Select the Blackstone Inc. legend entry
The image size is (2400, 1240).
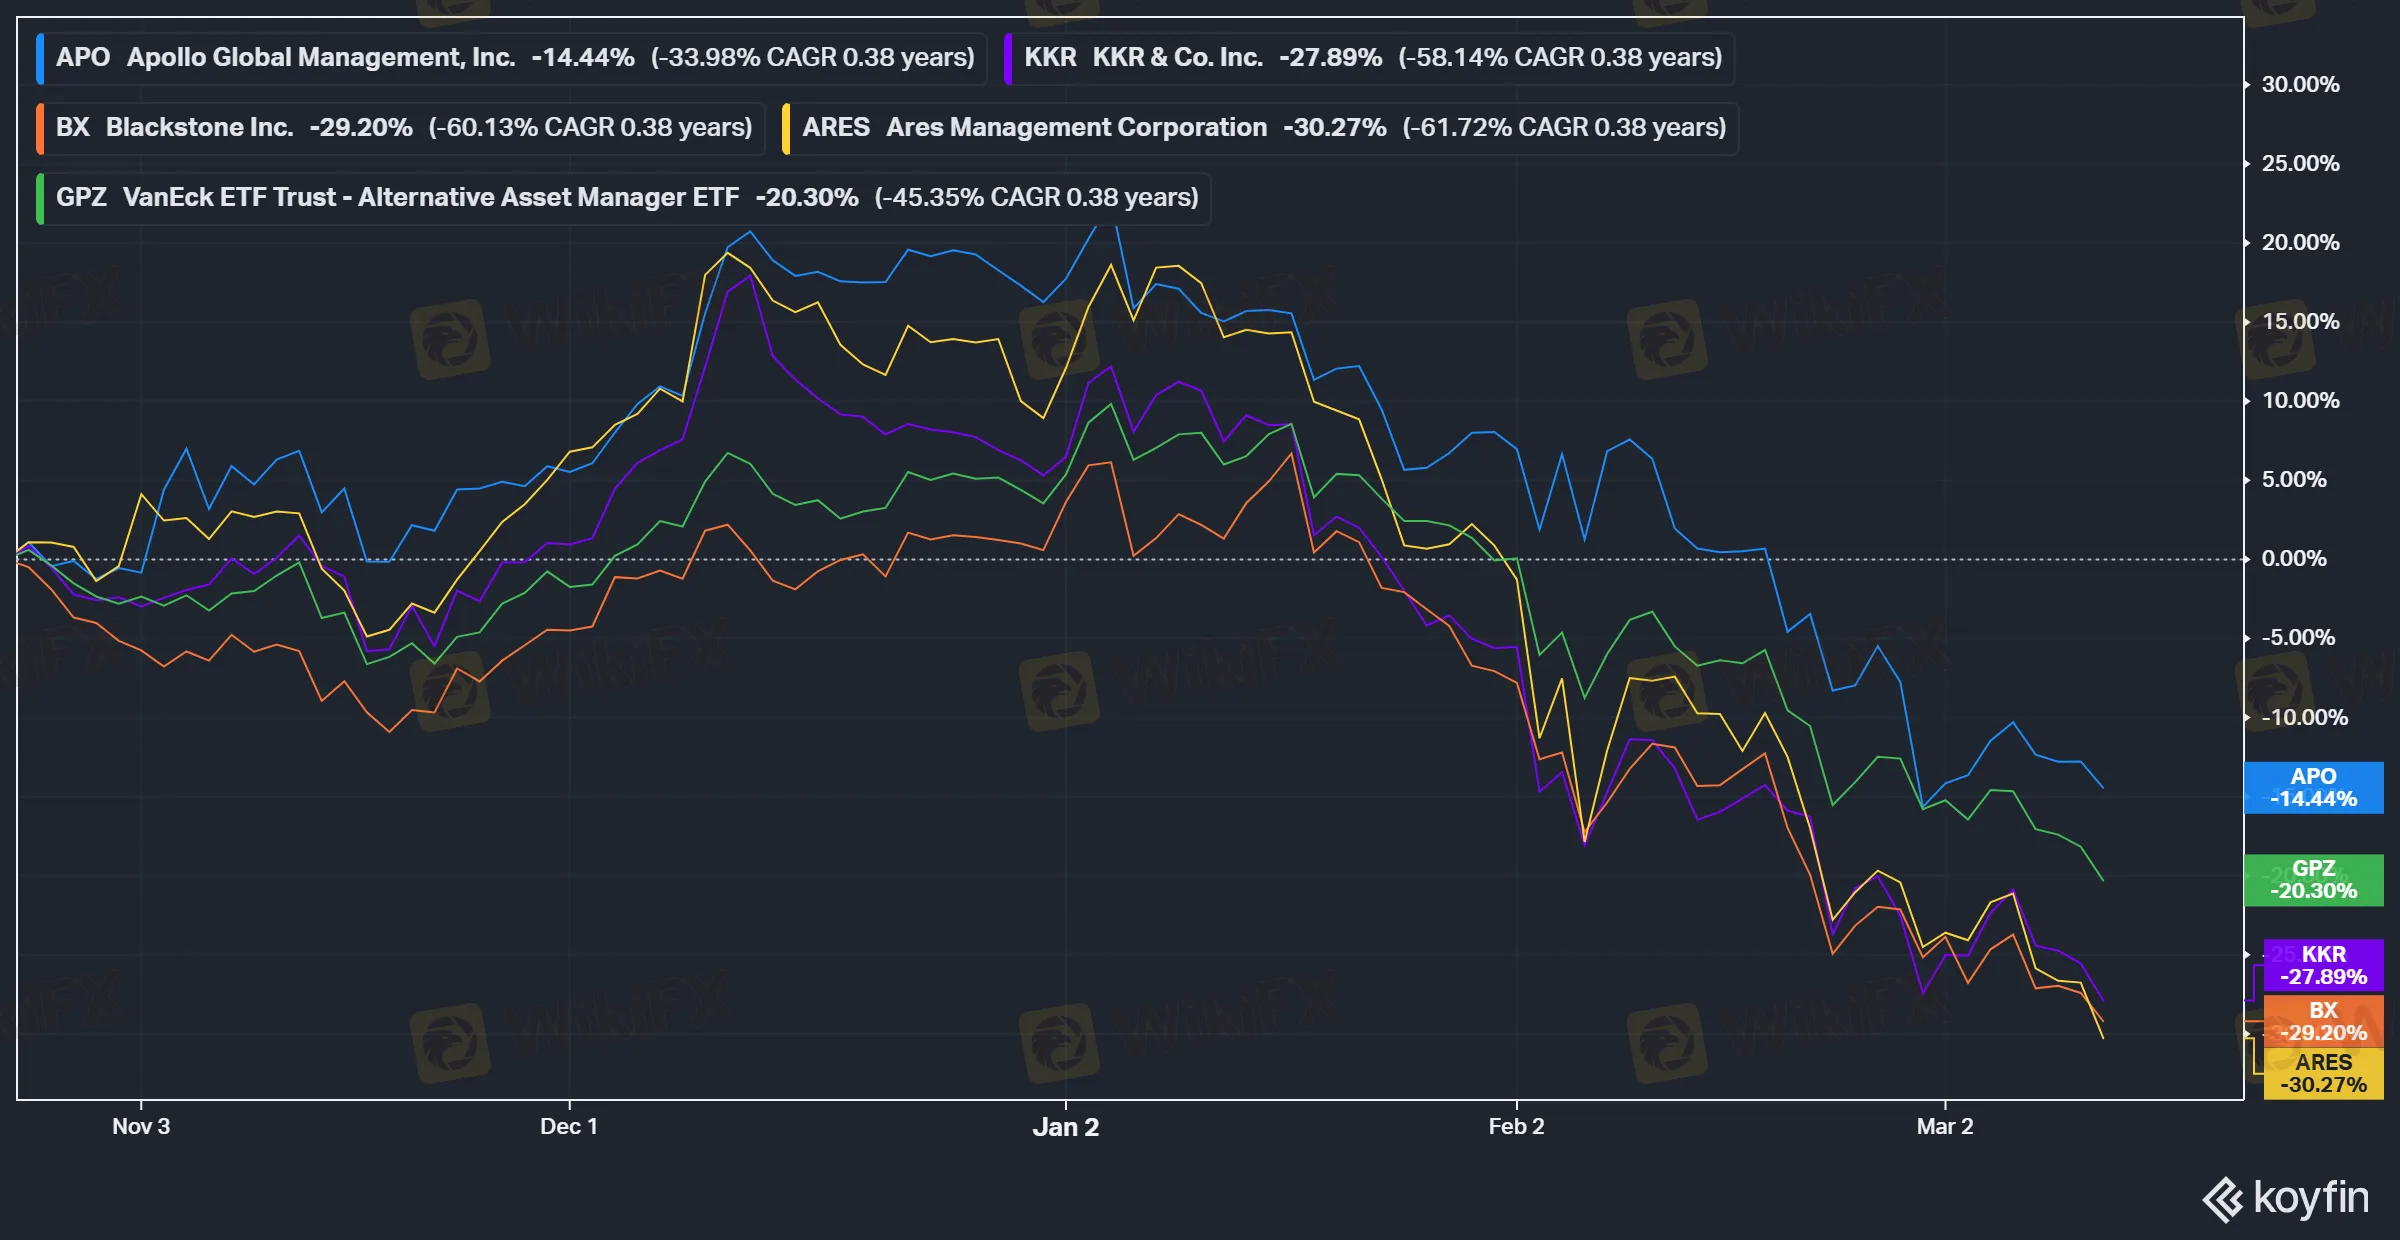(x=199, y=128)
